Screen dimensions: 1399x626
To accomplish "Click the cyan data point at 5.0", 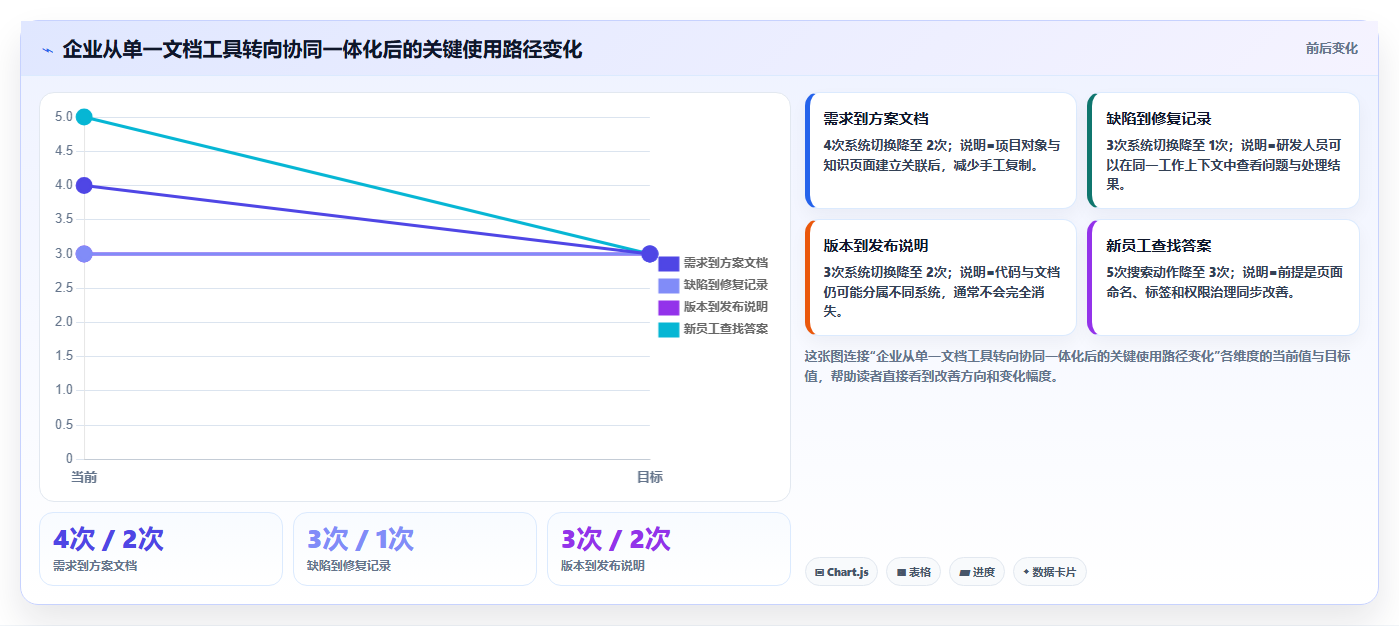I will coord(84,117).
